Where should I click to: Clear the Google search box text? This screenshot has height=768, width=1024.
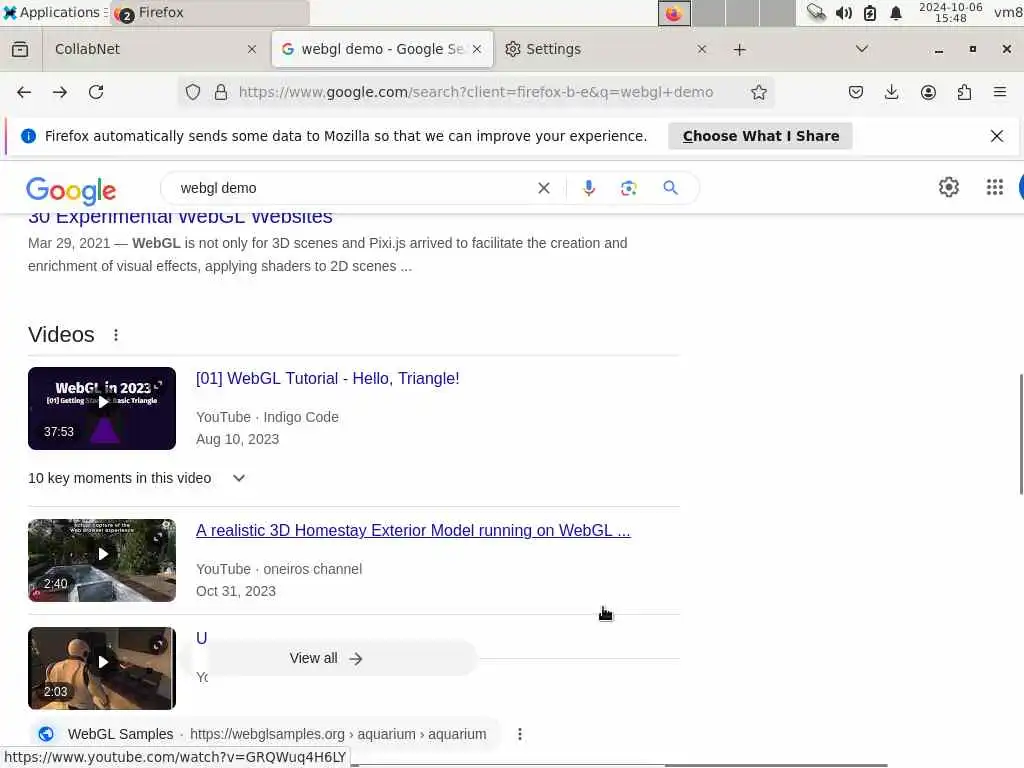(x=543, y=188)
